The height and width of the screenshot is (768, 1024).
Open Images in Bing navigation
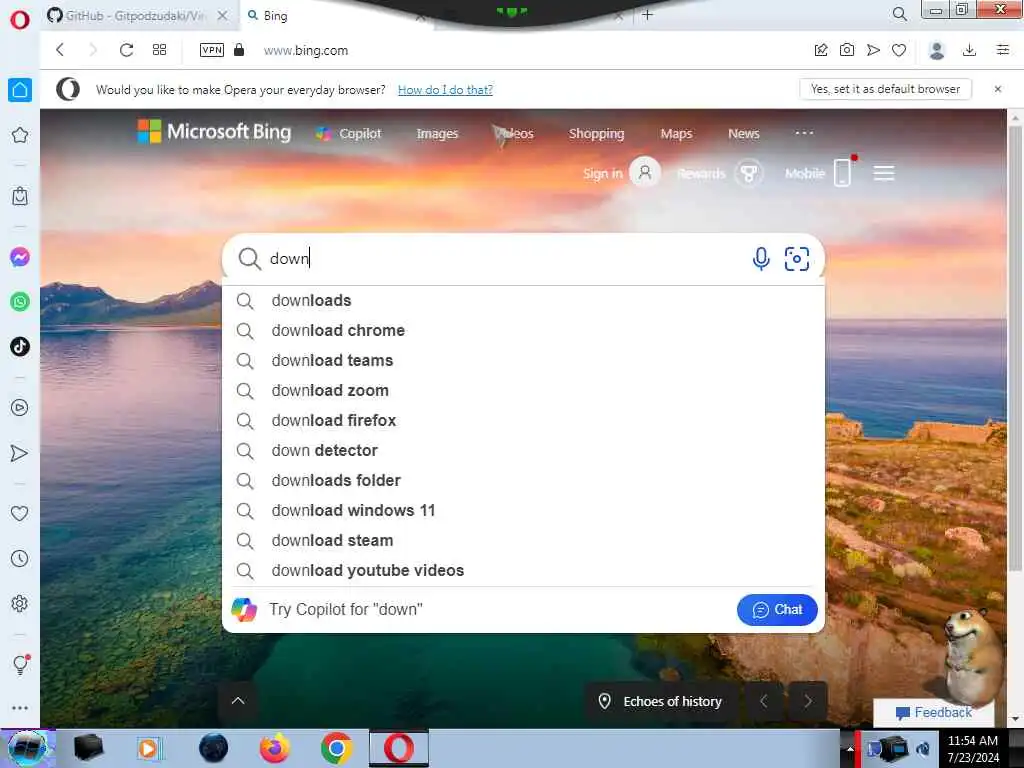pyautogui.click(x=438, y=134)
